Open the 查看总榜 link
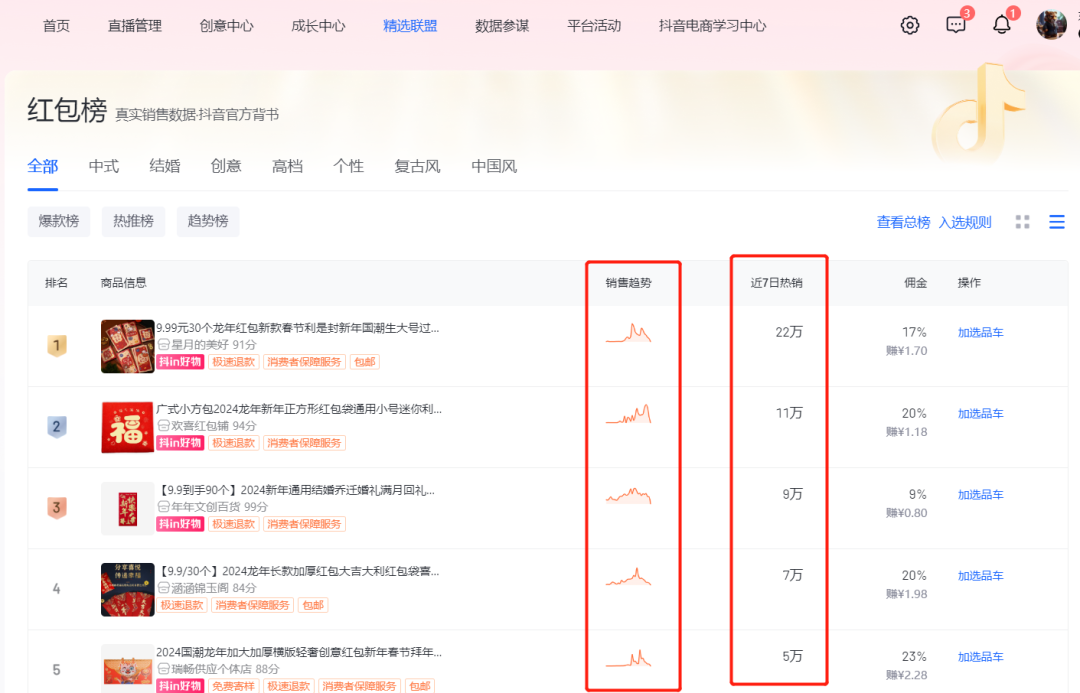This screenshot has height=693, width=1080. pyautogui.click(x=902, y=221)
